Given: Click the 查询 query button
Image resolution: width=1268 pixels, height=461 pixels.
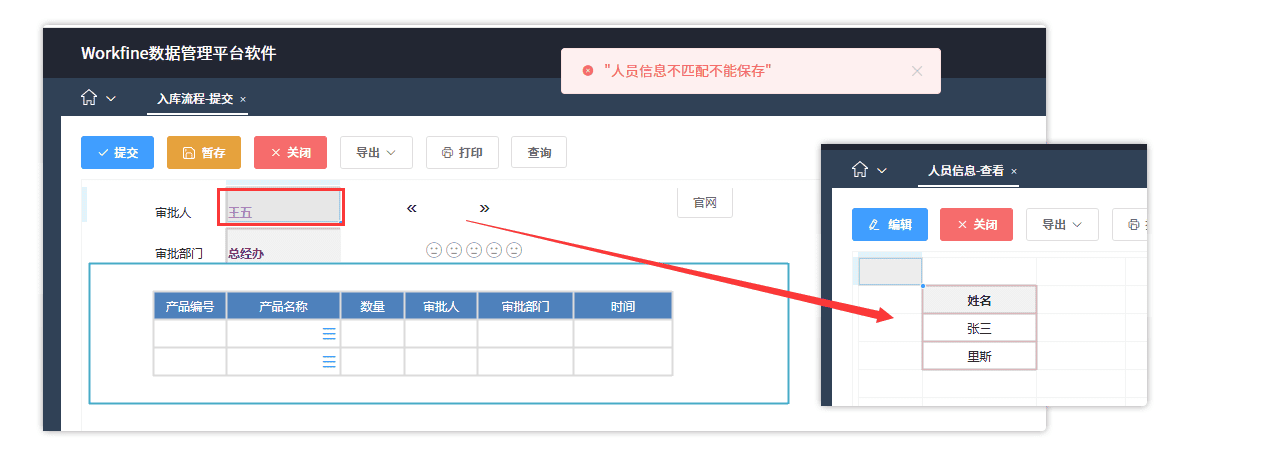Looking at the screenshot, I should pos(539,152).
